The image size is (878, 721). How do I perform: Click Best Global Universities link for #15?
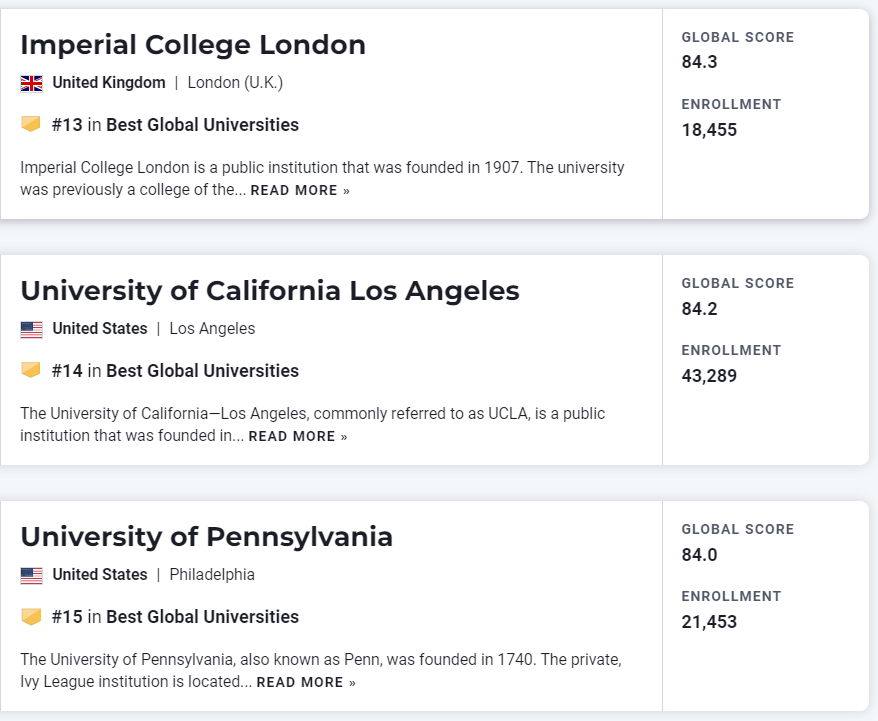point(202,617)
